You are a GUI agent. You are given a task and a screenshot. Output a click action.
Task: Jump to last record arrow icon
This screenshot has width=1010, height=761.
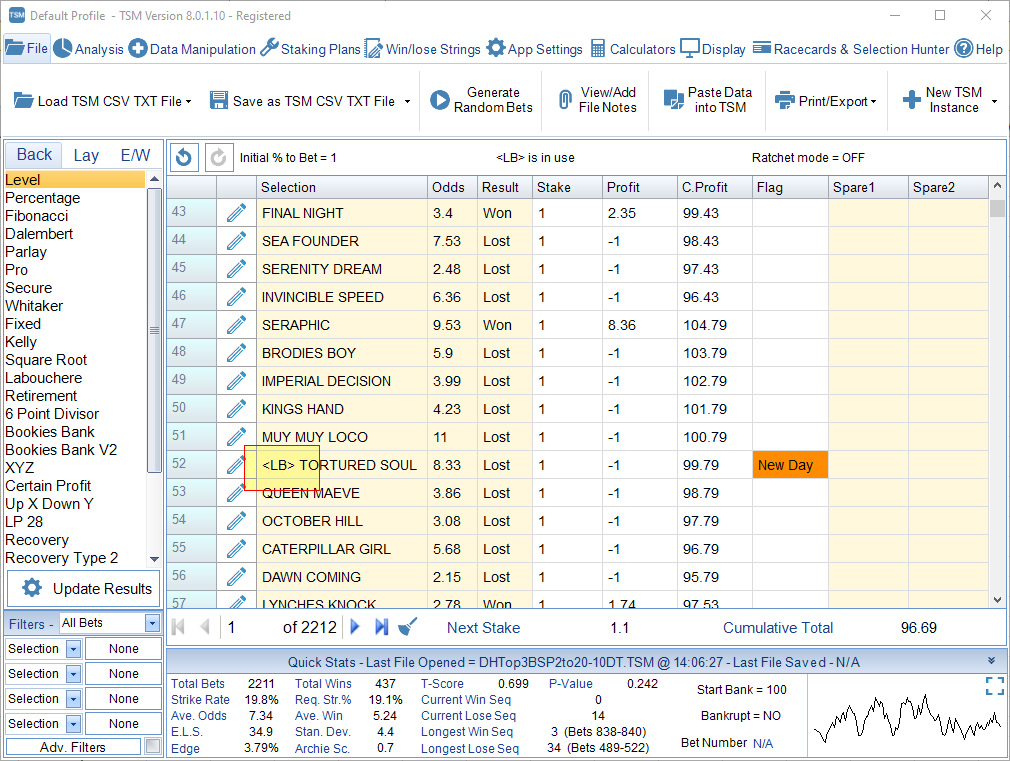[x=382, y=626]
